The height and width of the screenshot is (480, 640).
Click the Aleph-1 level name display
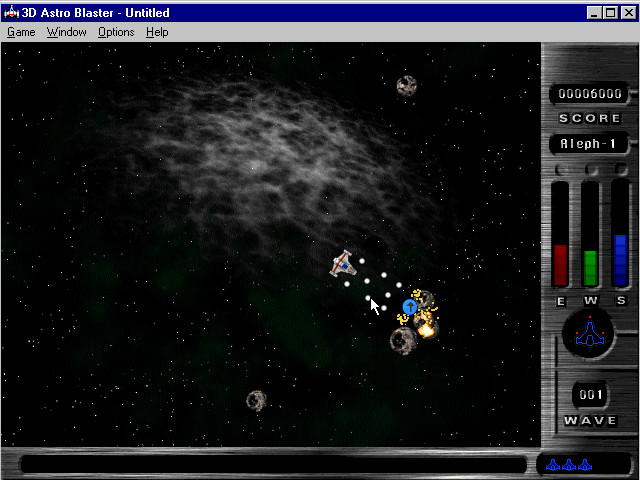point(588,144)
